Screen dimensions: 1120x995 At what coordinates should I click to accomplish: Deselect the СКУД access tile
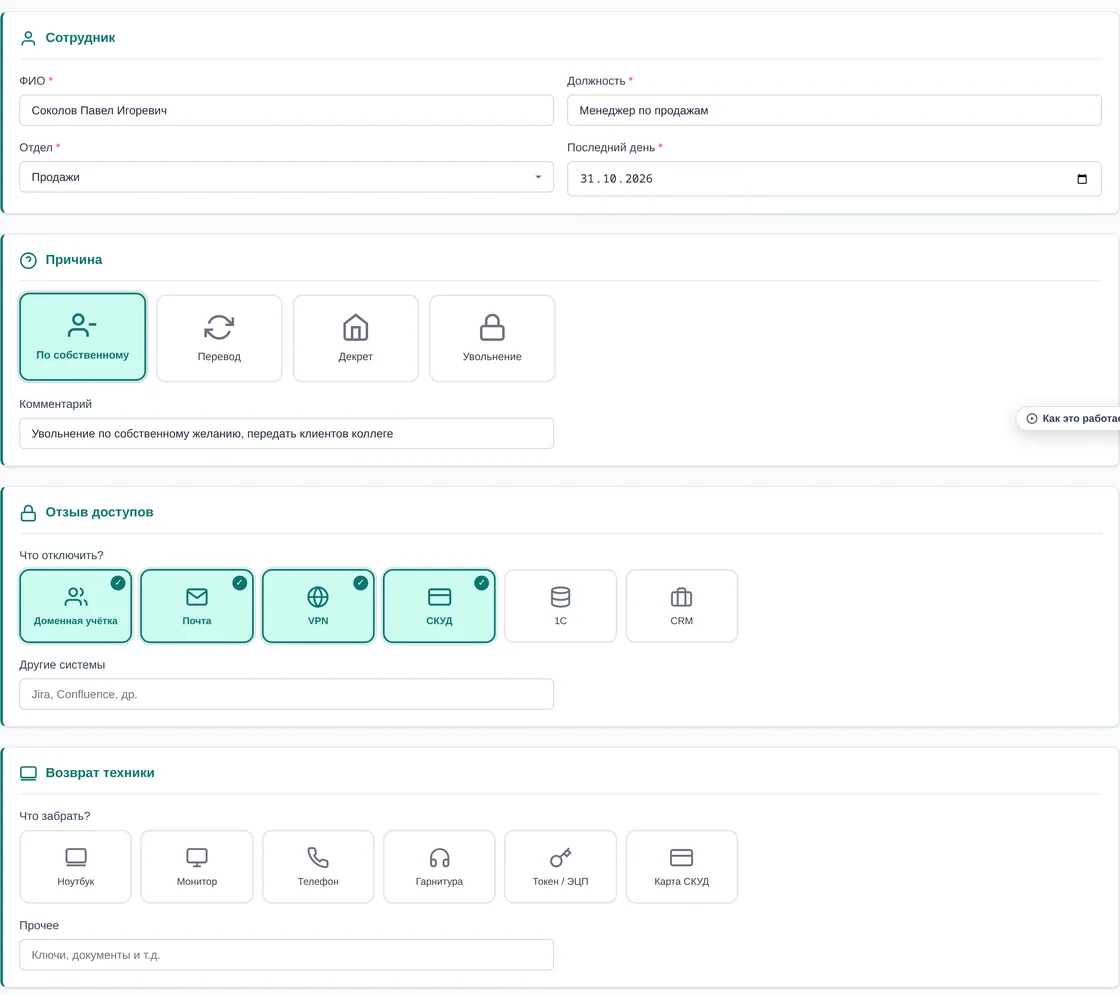point(439,606)
